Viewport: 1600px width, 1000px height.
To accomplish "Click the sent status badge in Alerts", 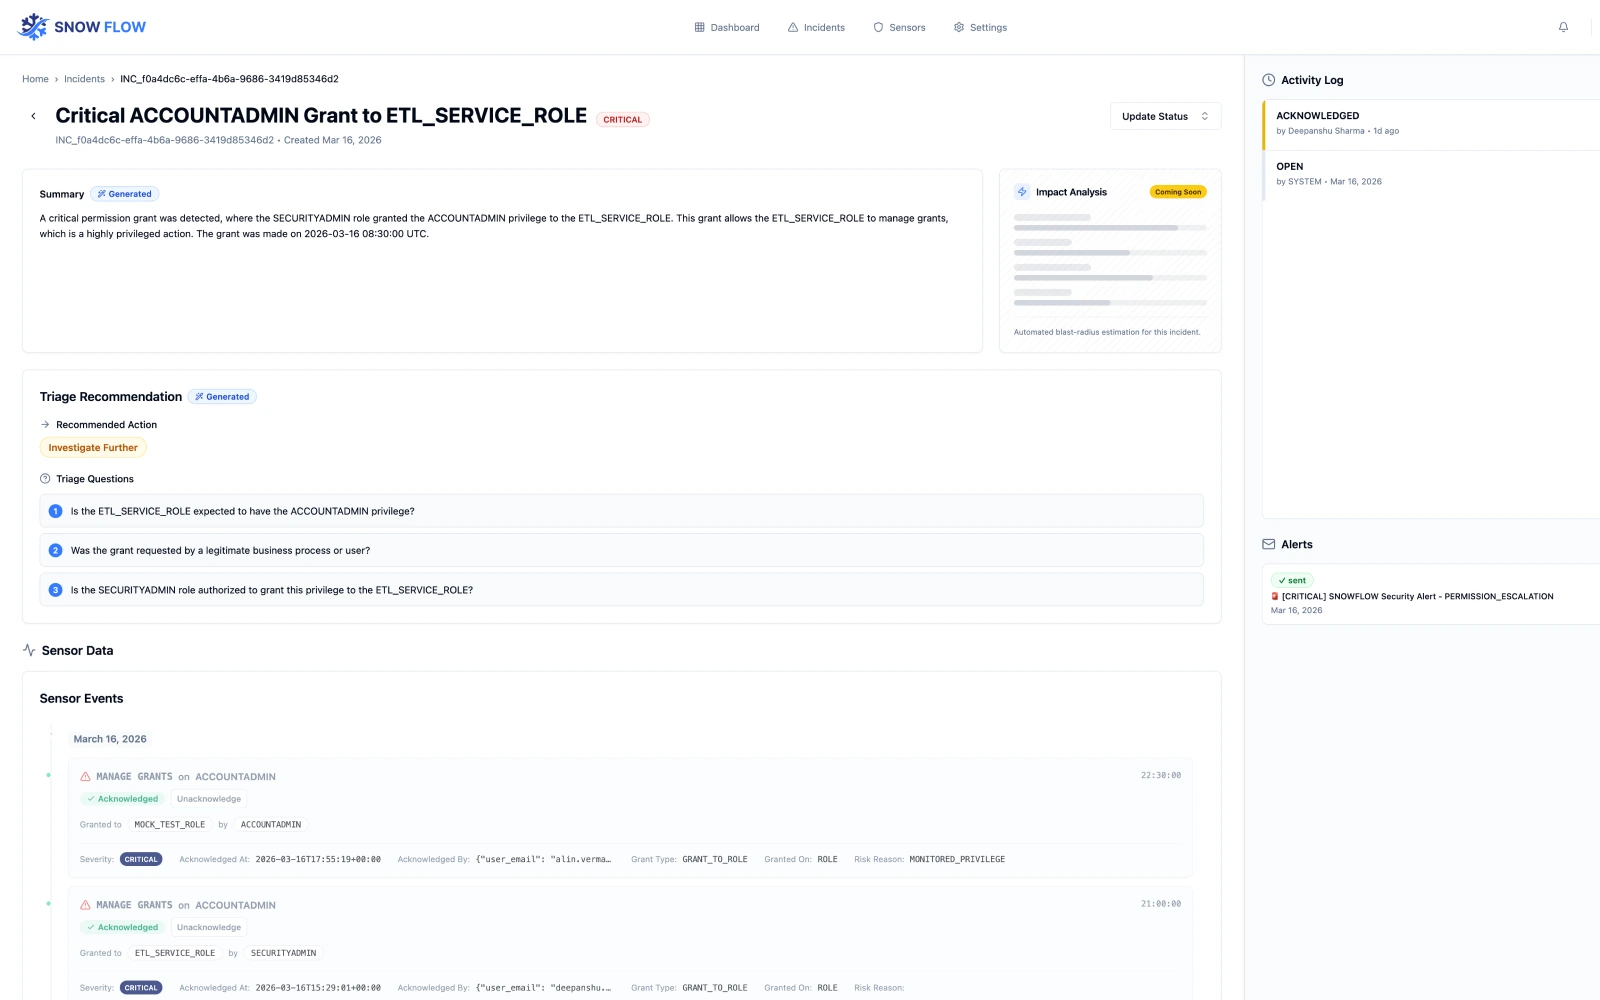I will coord(1292,580).
